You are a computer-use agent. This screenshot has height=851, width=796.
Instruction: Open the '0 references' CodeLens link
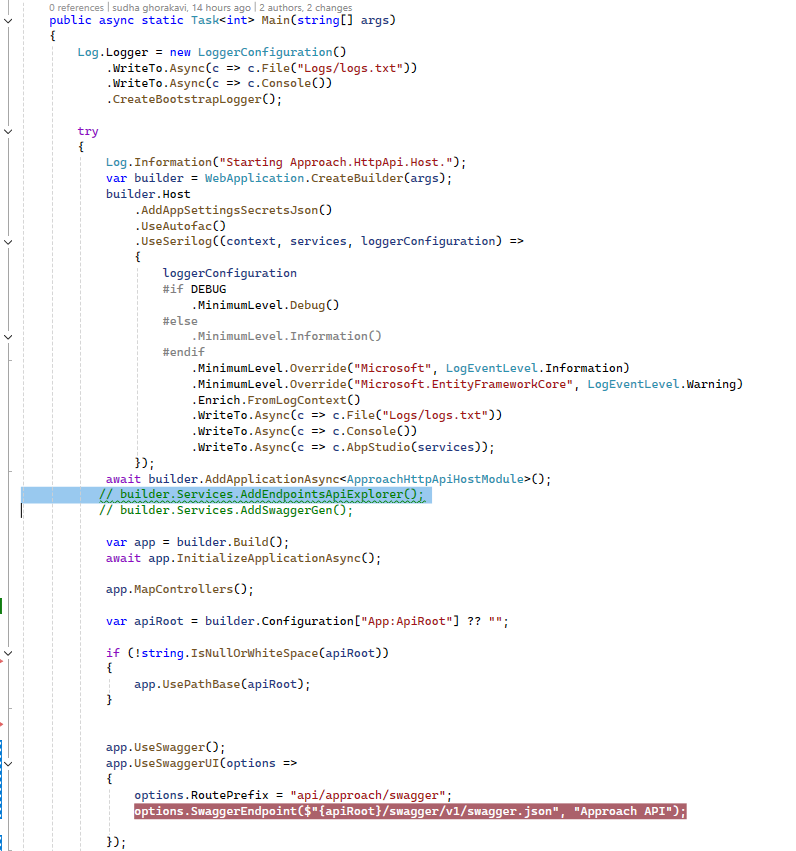point(78,7)
